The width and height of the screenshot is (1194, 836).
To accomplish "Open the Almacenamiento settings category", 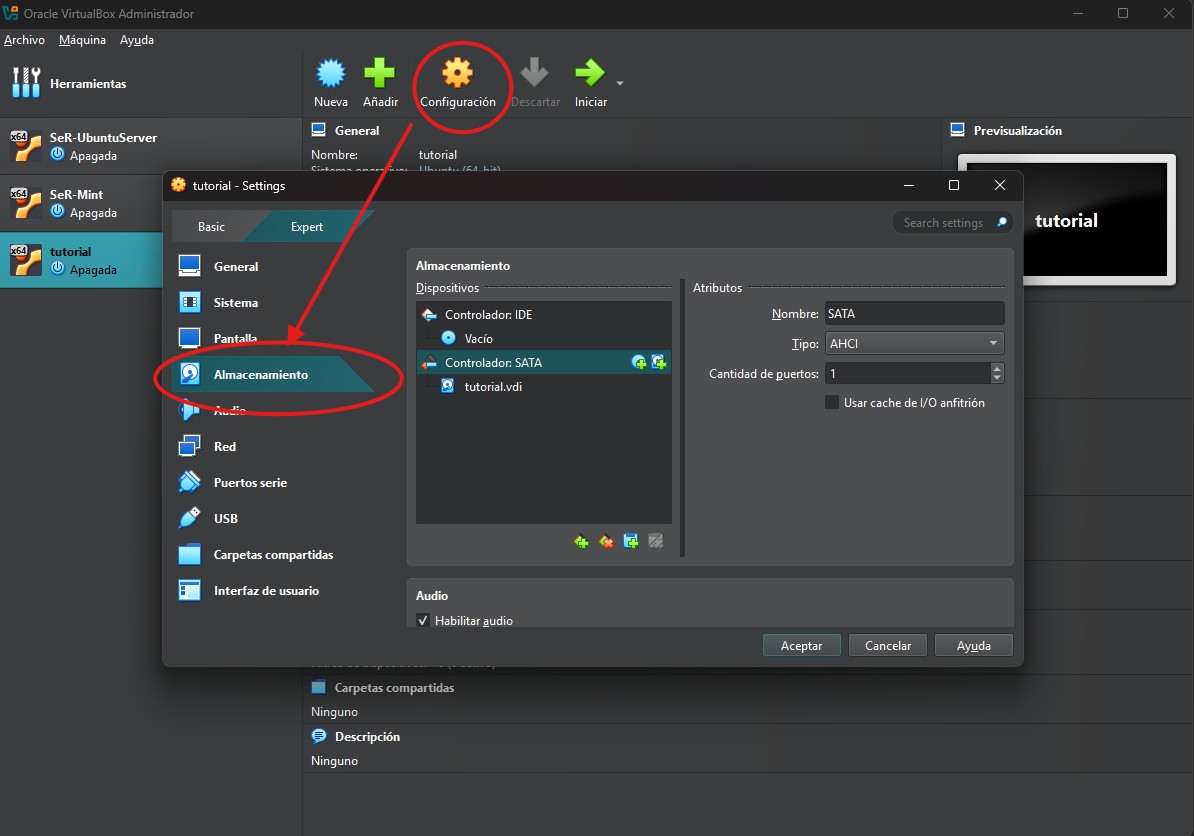I will (260, 375).
